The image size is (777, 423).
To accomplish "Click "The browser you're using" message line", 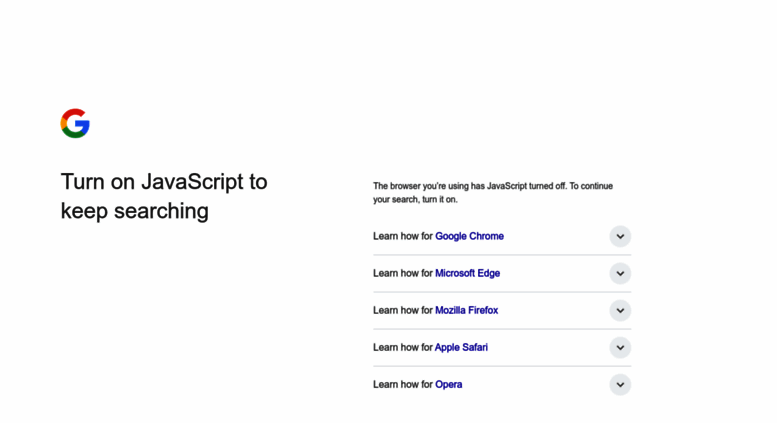I will click(x=492, y=186).
